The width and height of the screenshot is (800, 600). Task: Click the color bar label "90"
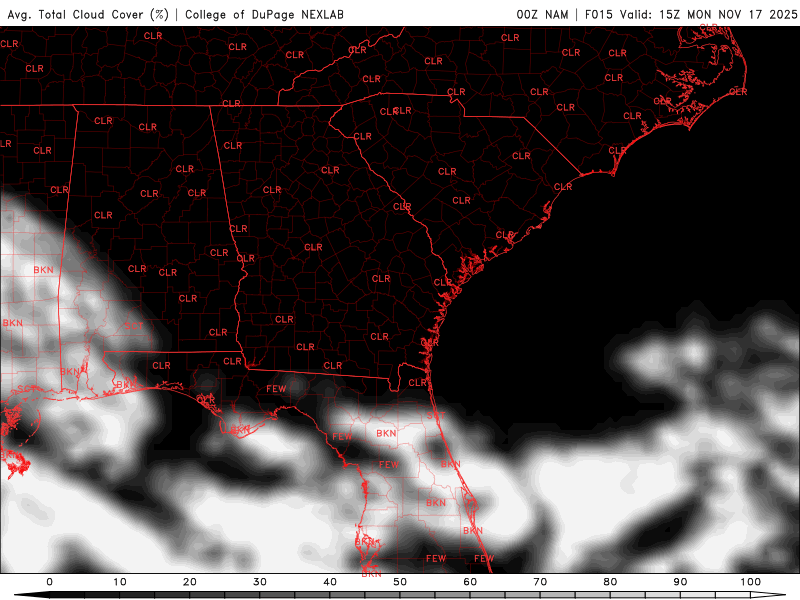pyautogui.click(x=681, y=582)
